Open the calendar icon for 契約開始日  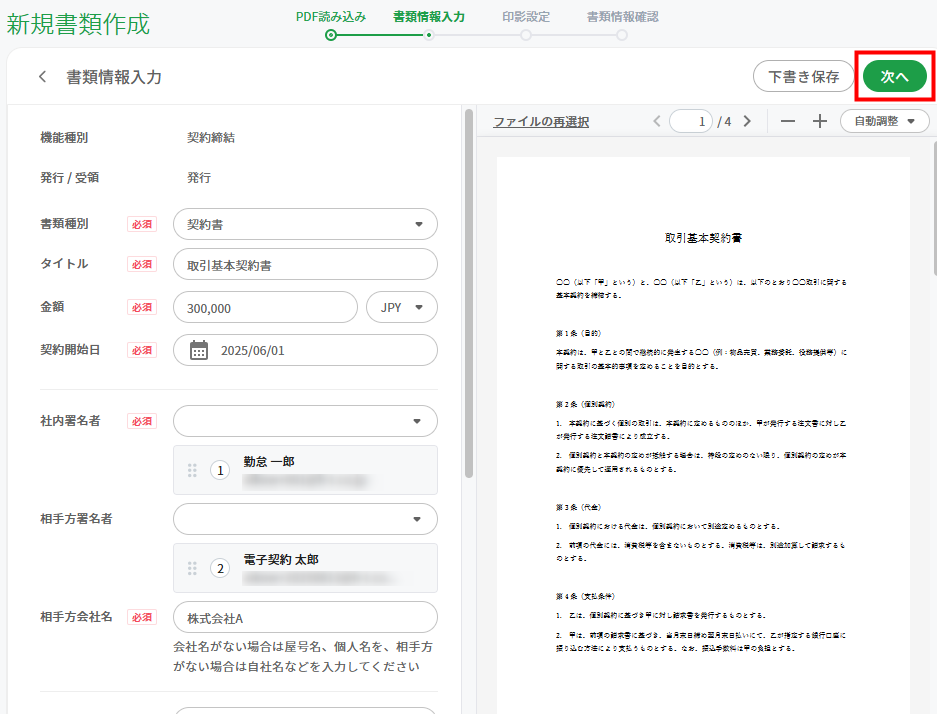point(199,350)
